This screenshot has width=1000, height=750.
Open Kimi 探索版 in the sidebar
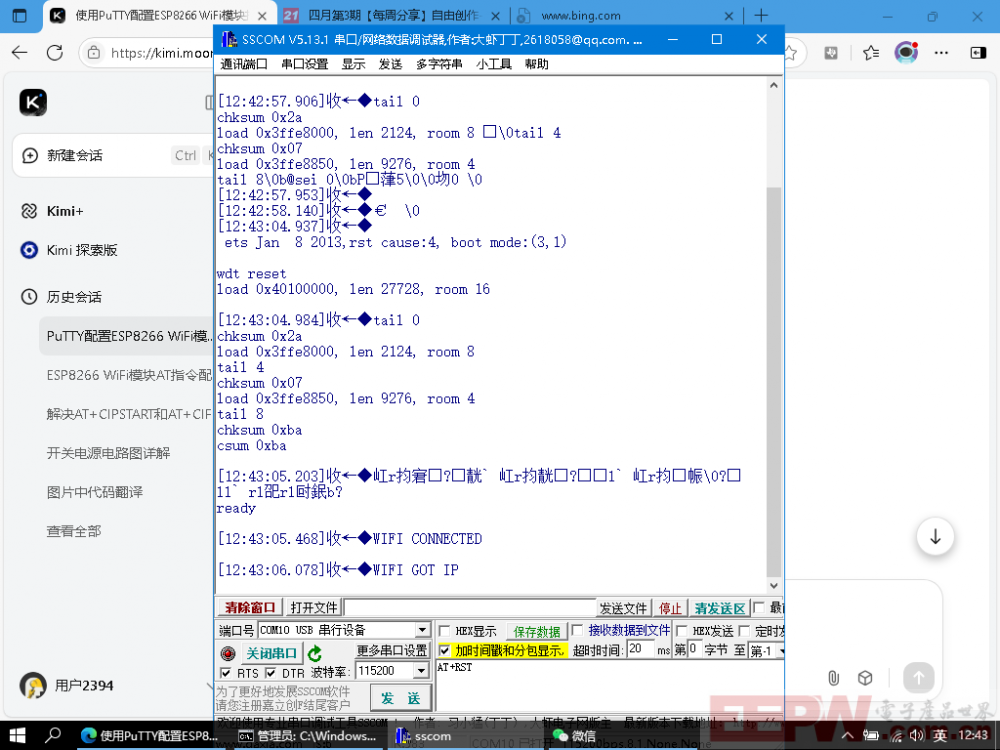tap(69, 250)
